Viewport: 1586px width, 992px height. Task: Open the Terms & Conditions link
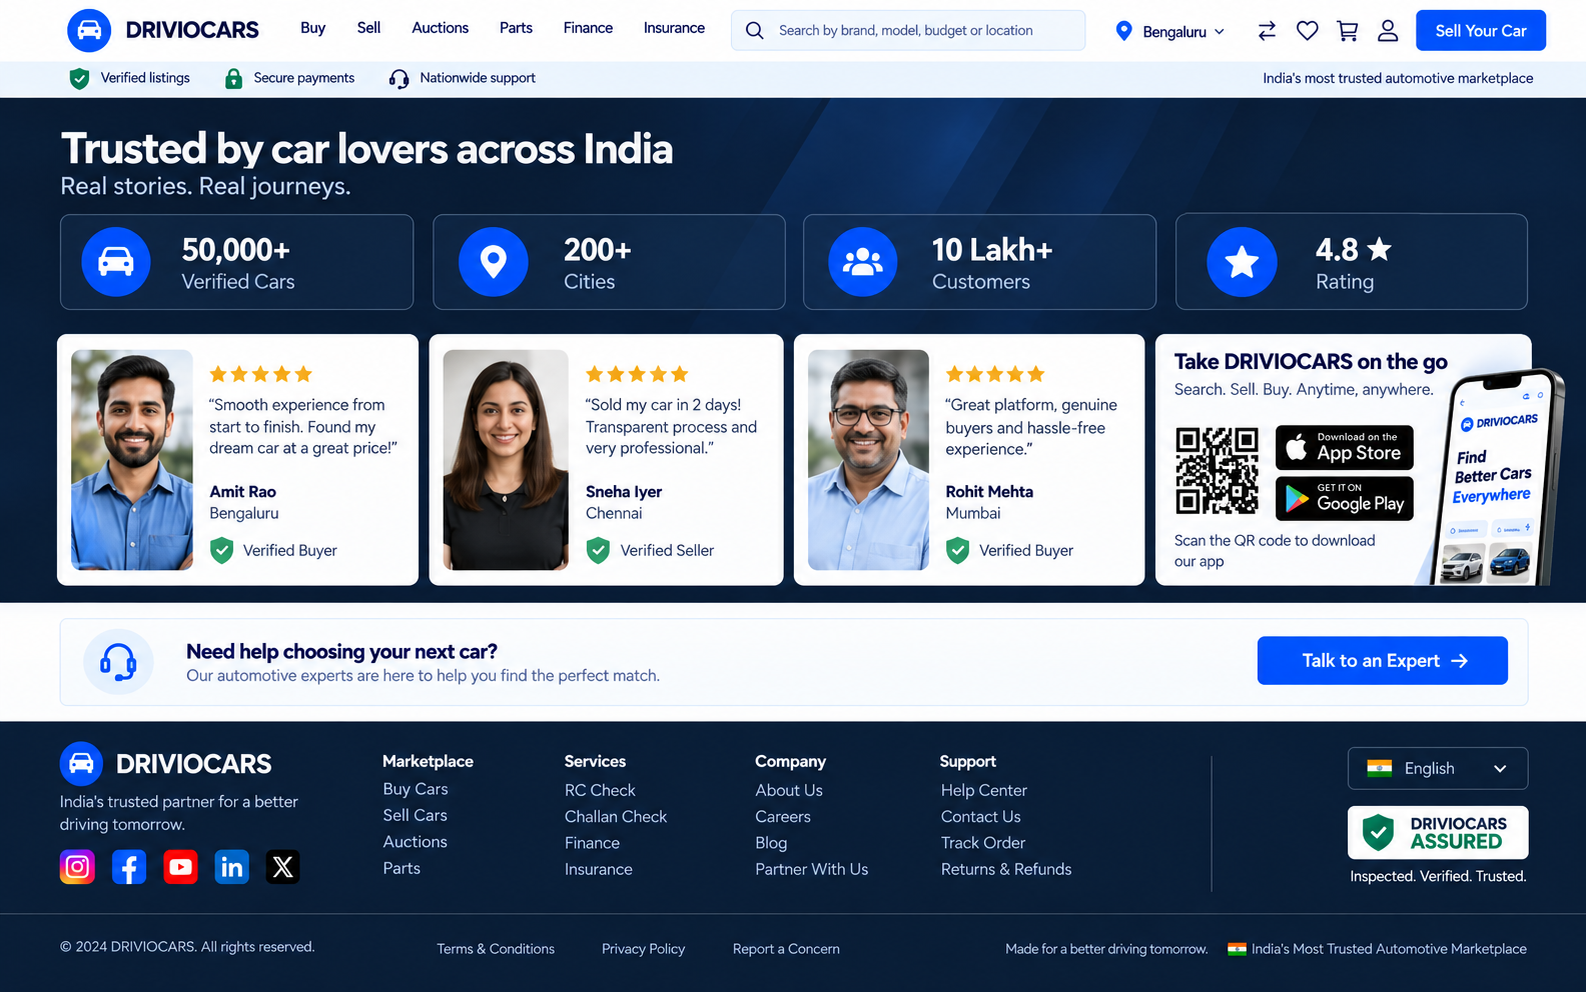pos(496,949)
